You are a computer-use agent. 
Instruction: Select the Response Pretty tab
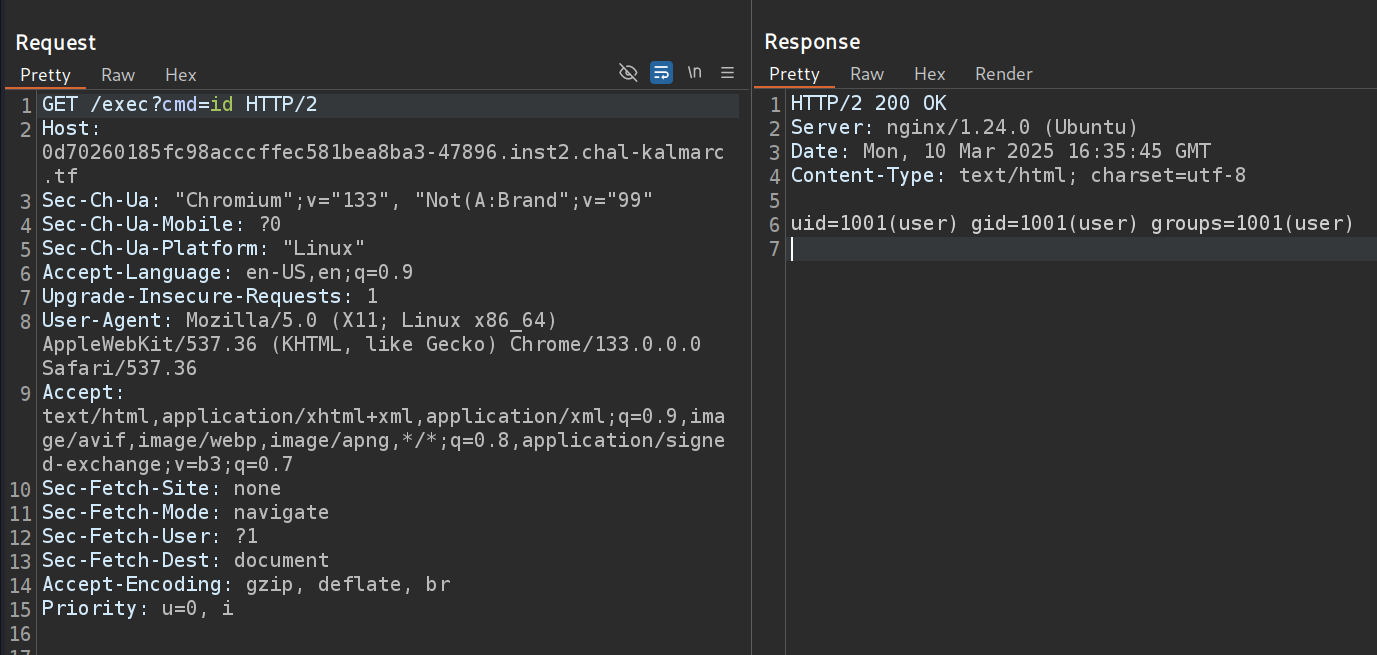click(x=795, y=74)
